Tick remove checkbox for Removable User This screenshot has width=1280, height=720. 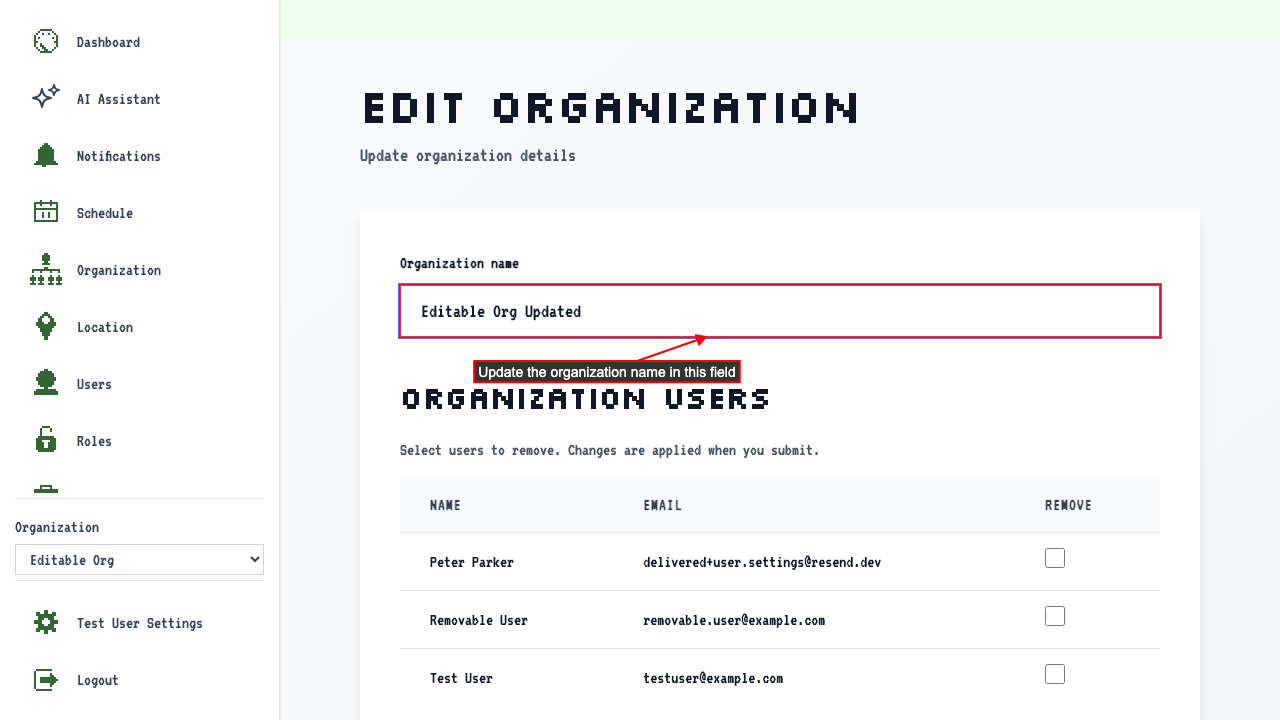coord(1055,616)
